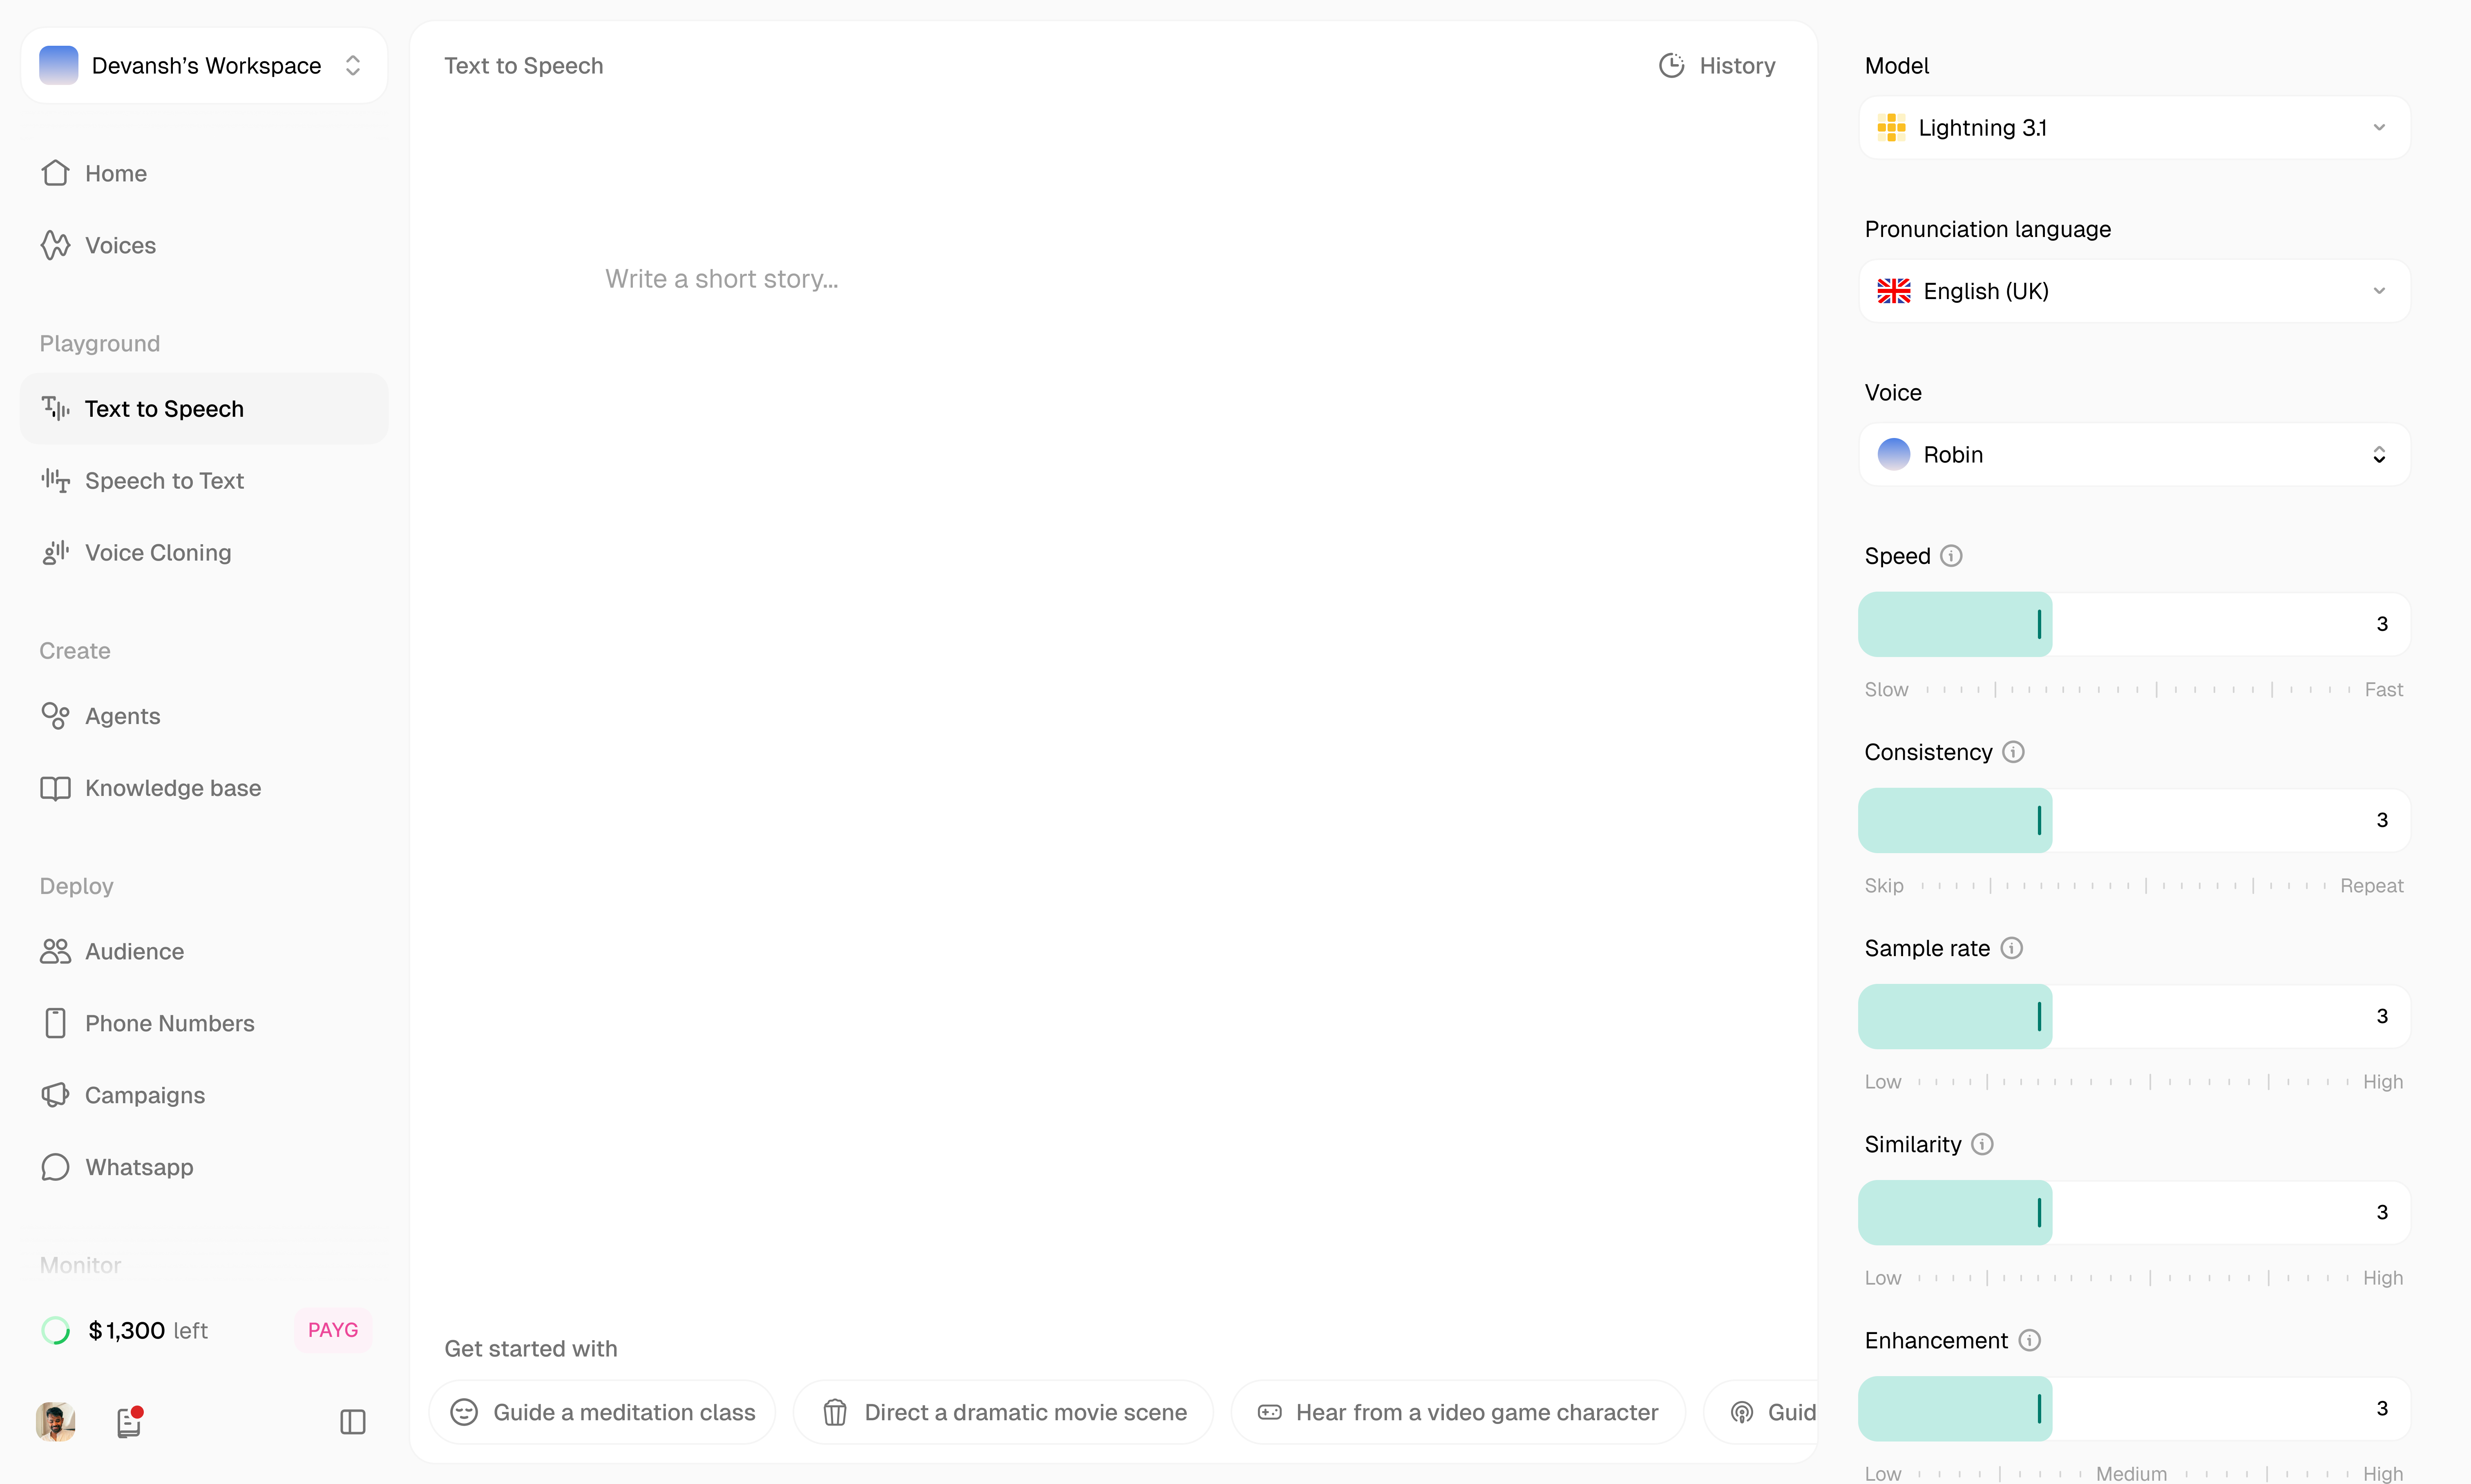Go to Speech to Text
Screen dimensions: 2471x1484
[164, 481]
